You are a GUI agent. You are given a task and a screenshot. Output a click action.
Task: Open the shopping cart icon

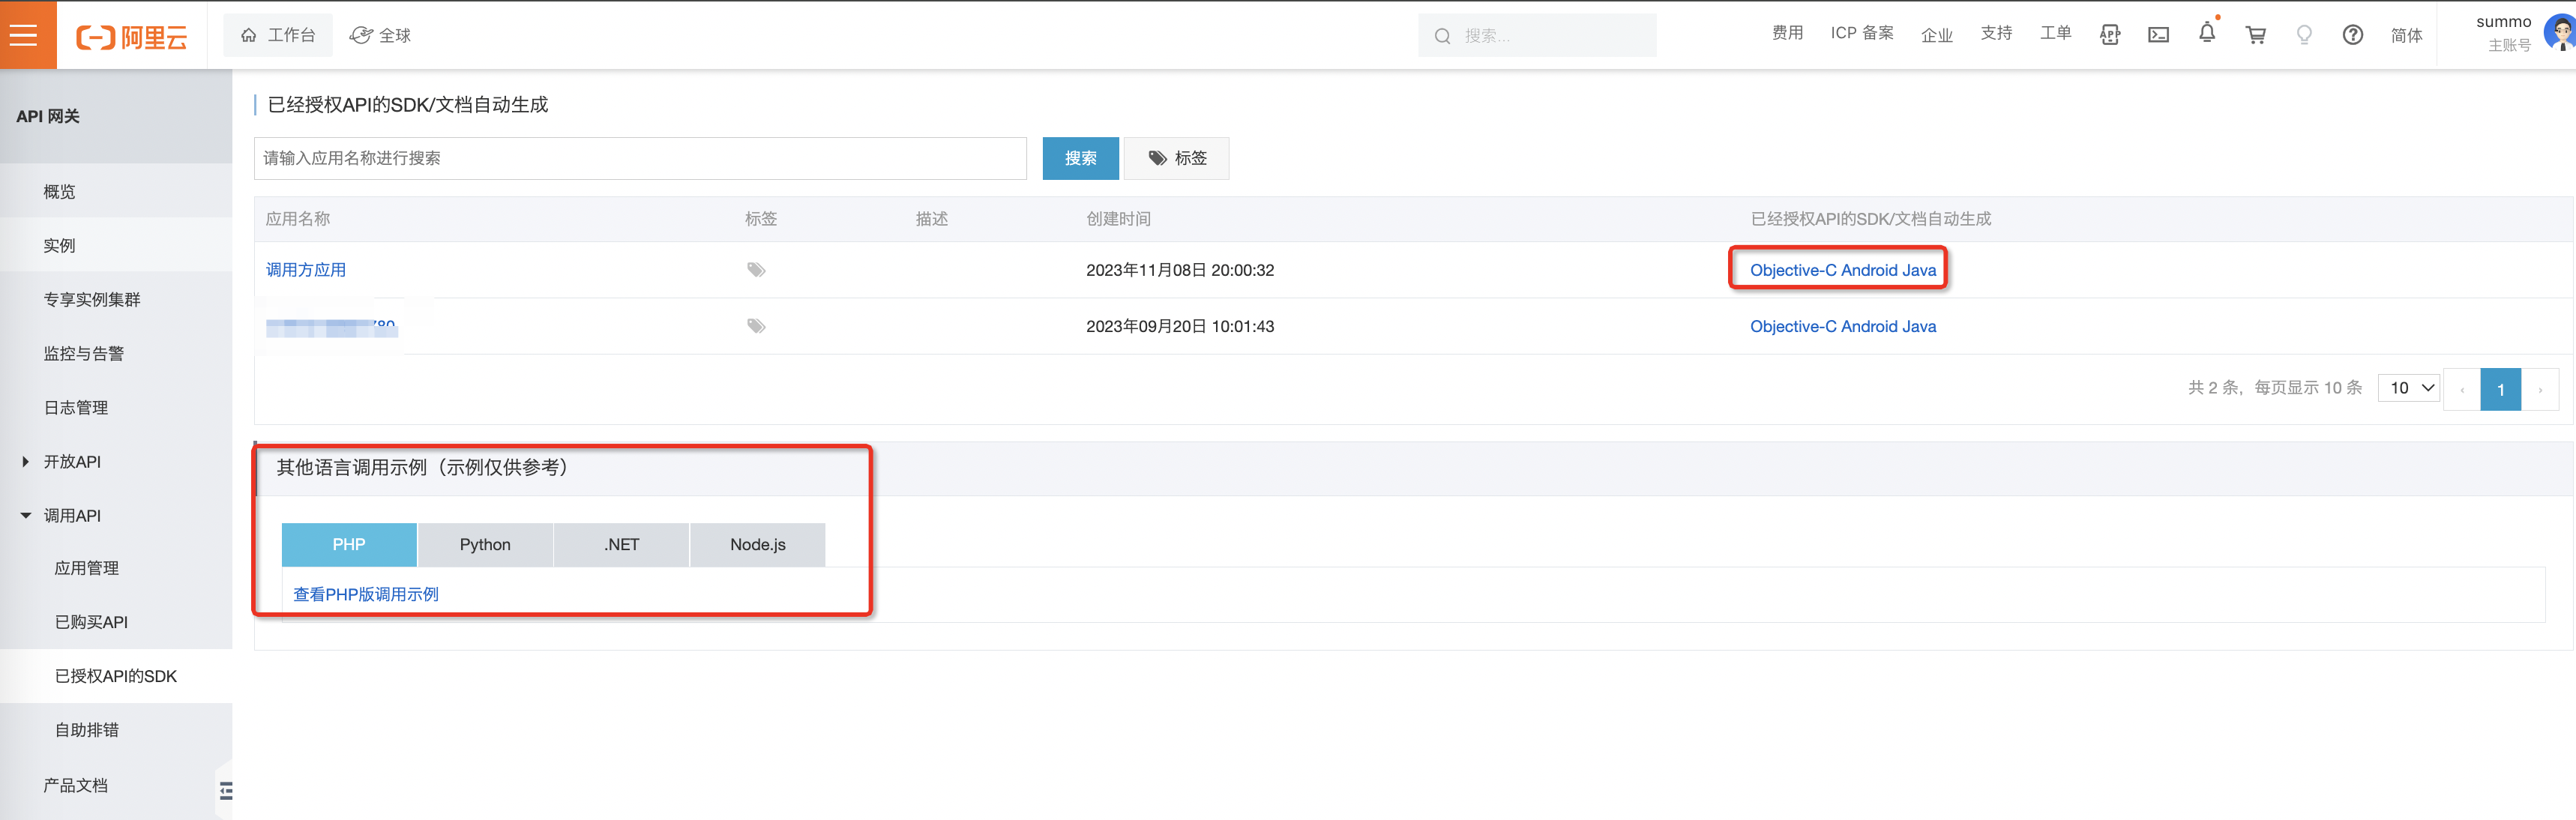2255,35
